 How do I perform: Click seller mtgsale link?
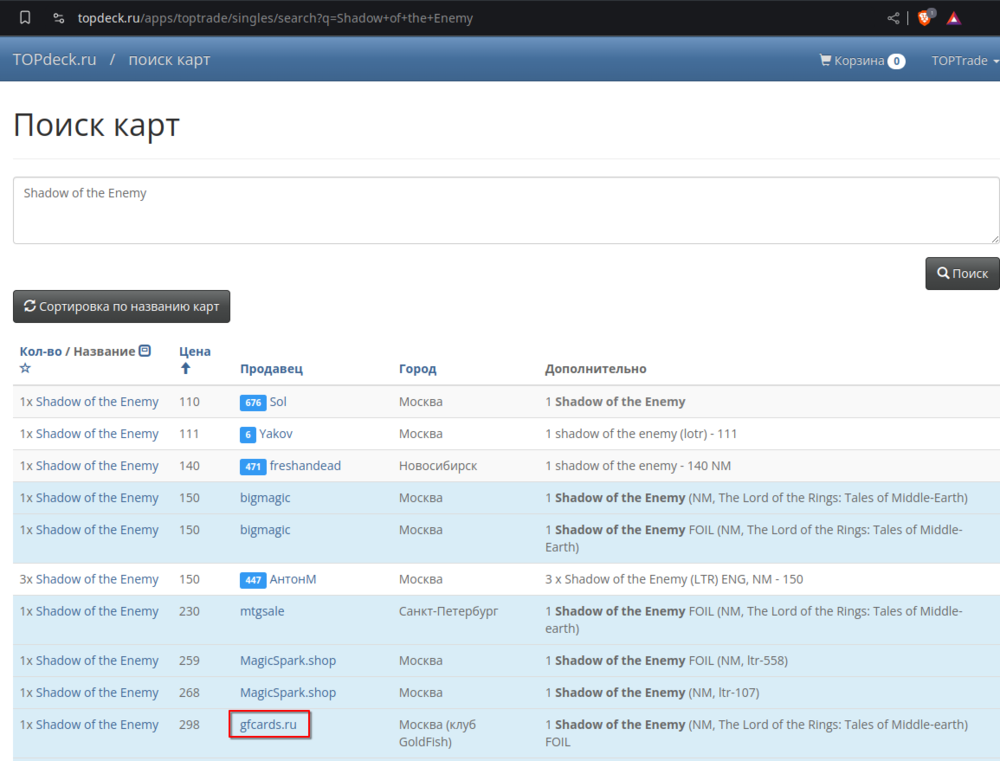(265, 611)
